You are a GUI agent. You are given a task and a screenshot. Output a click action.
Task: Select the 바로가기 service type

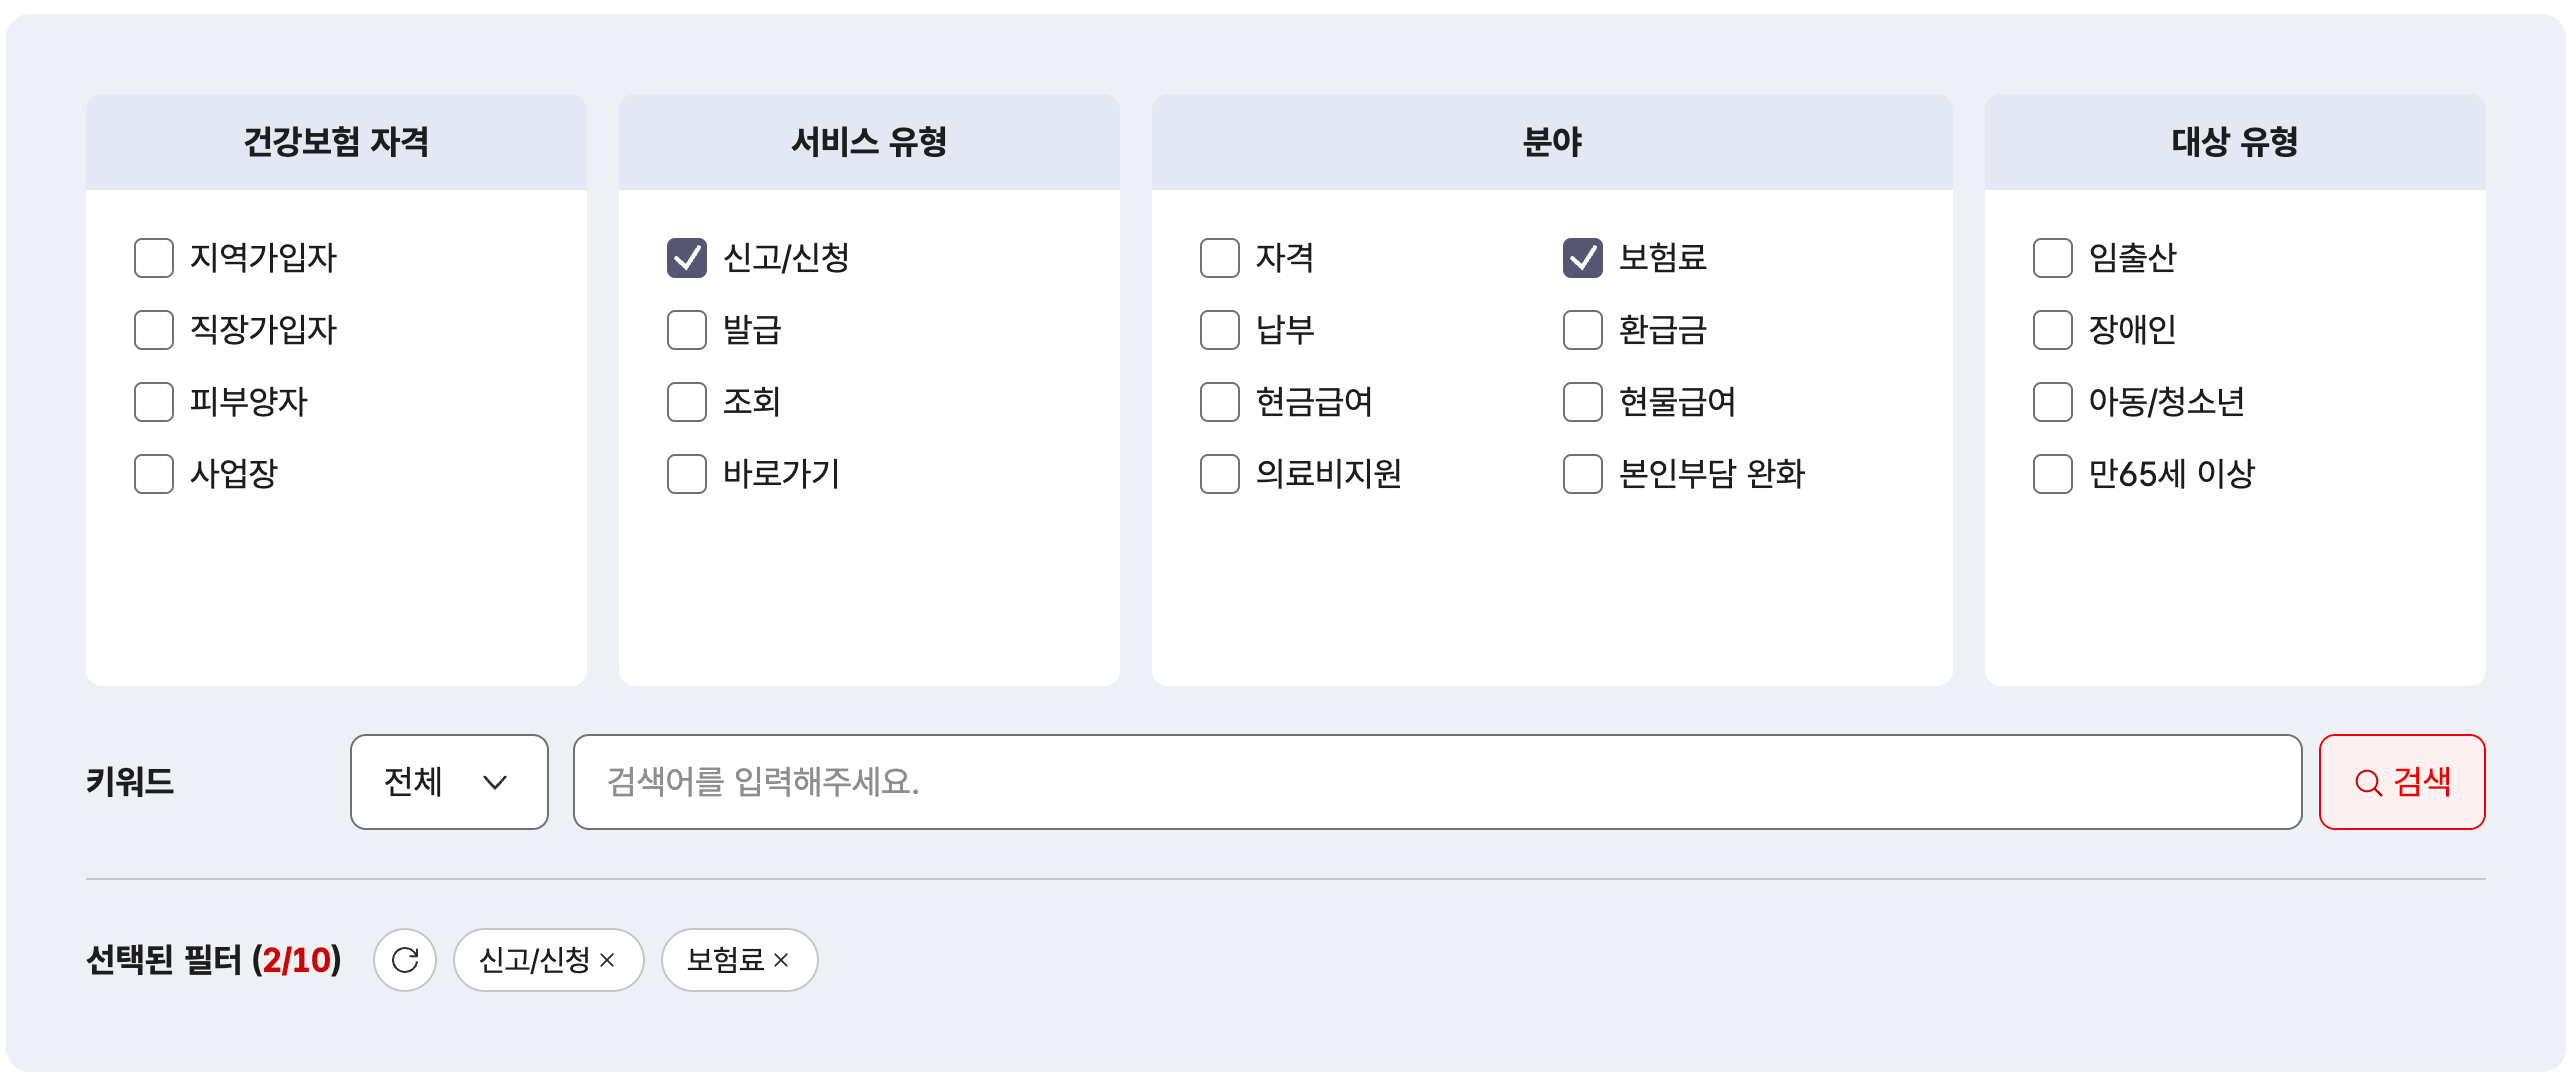pos(685,474)
